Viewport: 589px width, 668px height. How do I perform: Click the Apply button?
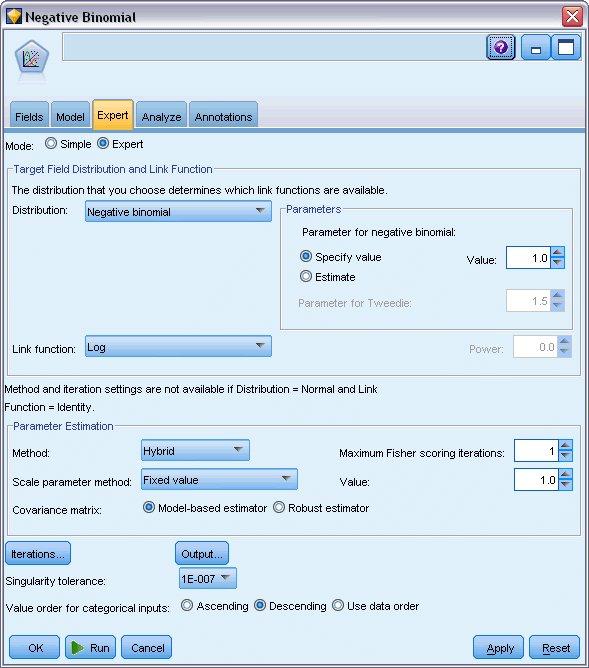500,648
